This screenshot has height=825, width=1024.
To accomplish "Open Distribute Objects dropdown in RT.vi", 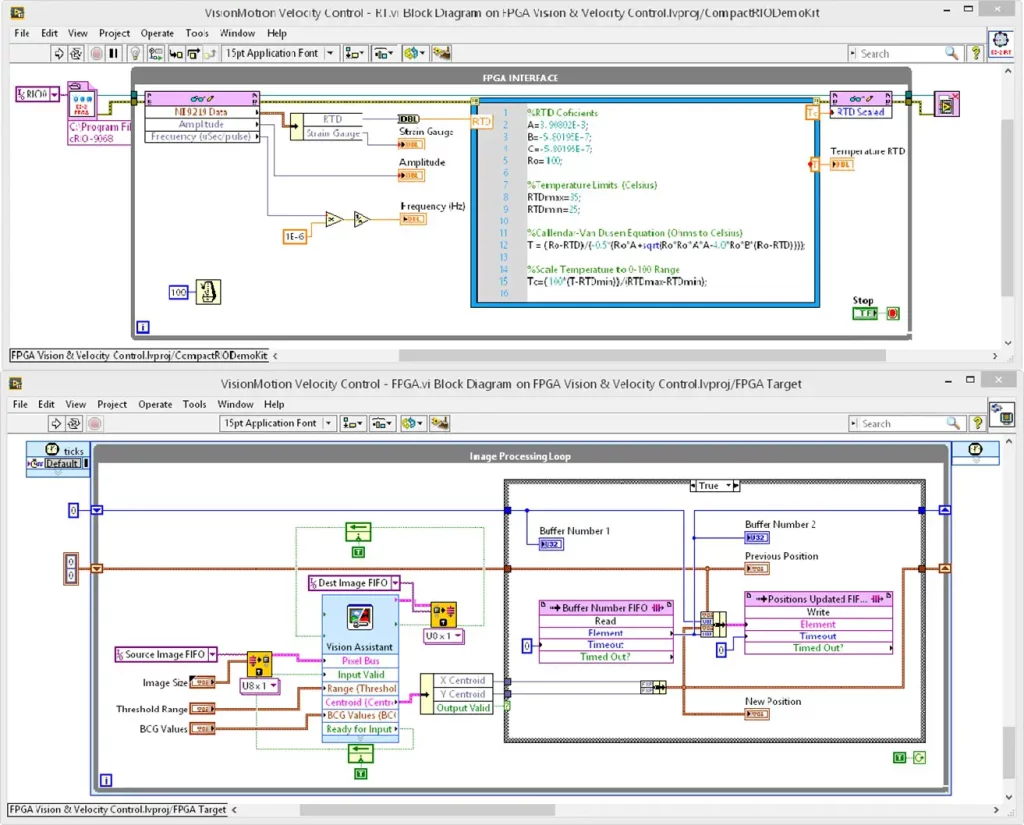I will pos(383,54).
